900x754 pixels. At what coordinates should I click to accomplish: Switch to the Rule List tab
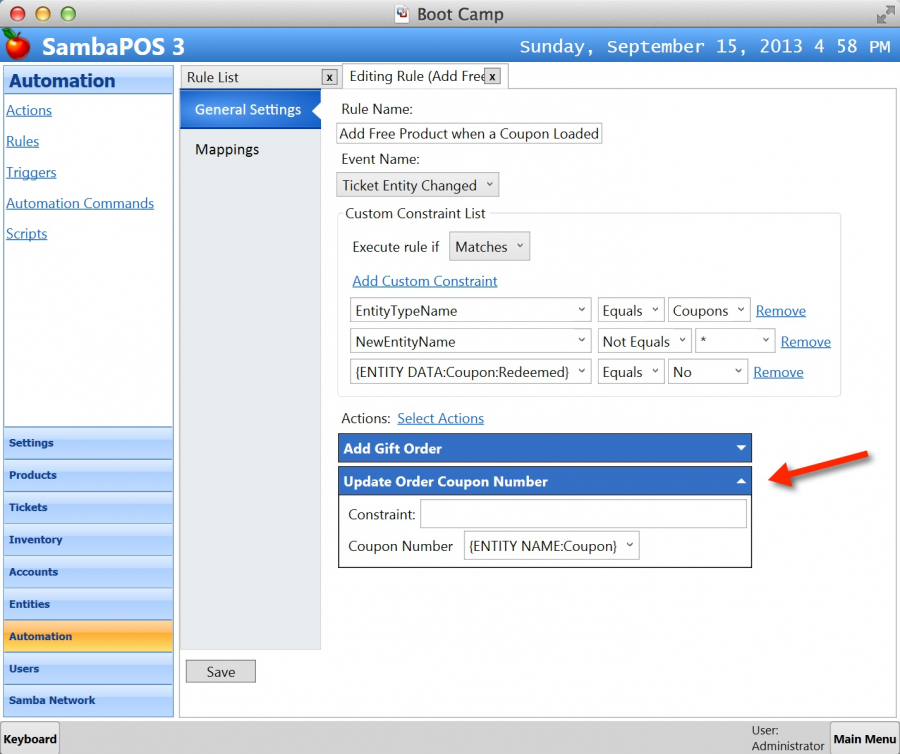(251, 77)
